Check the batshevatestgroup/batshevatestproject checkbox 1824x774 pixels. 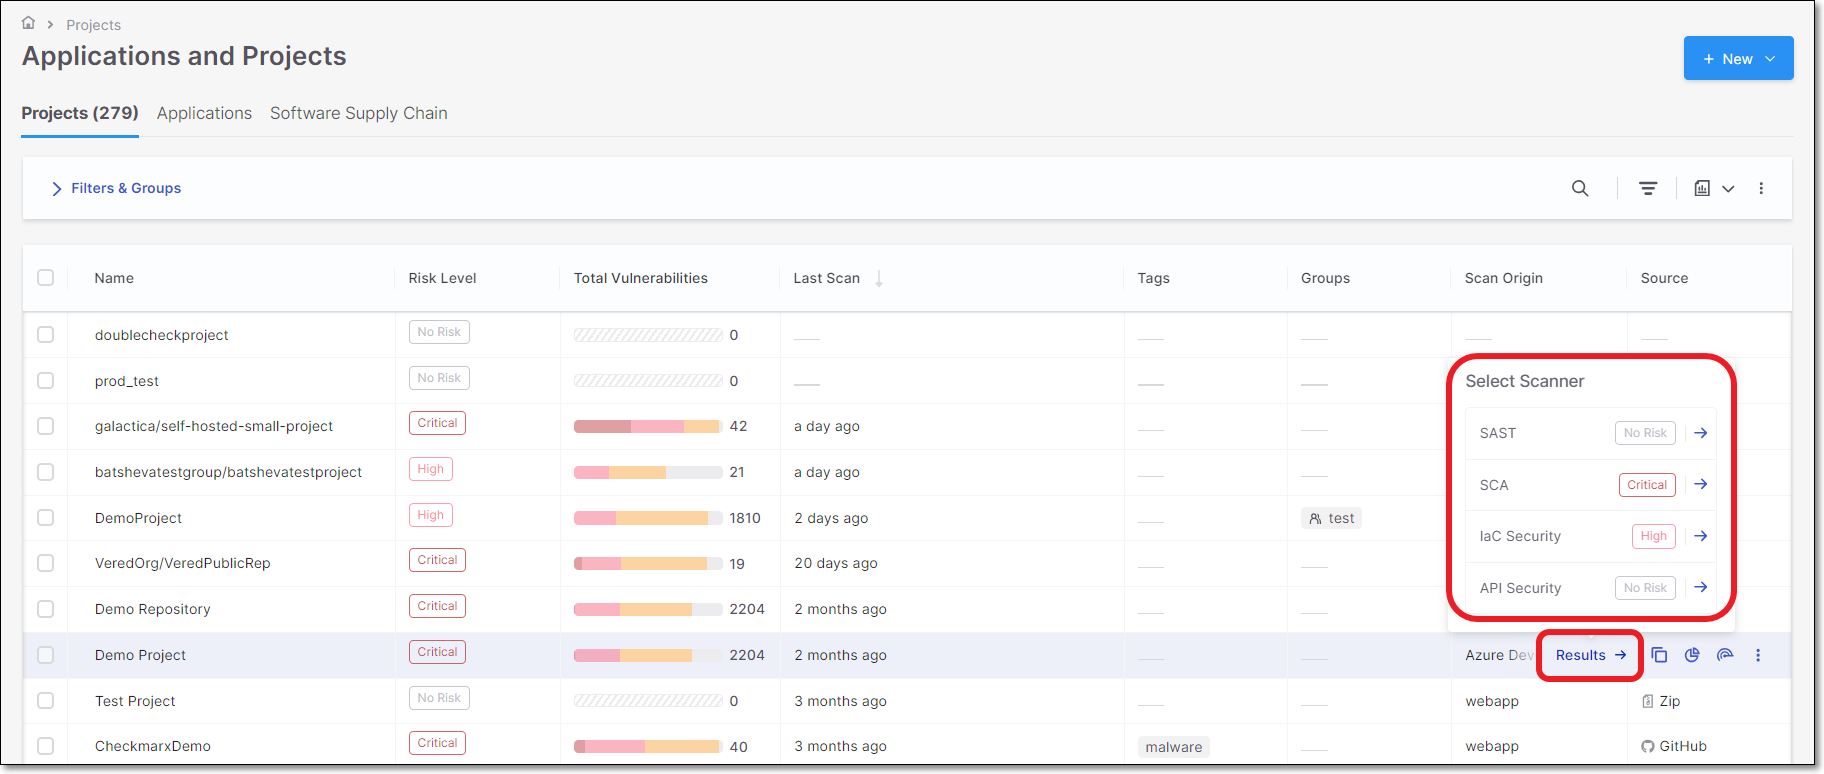tap(46, 471)
